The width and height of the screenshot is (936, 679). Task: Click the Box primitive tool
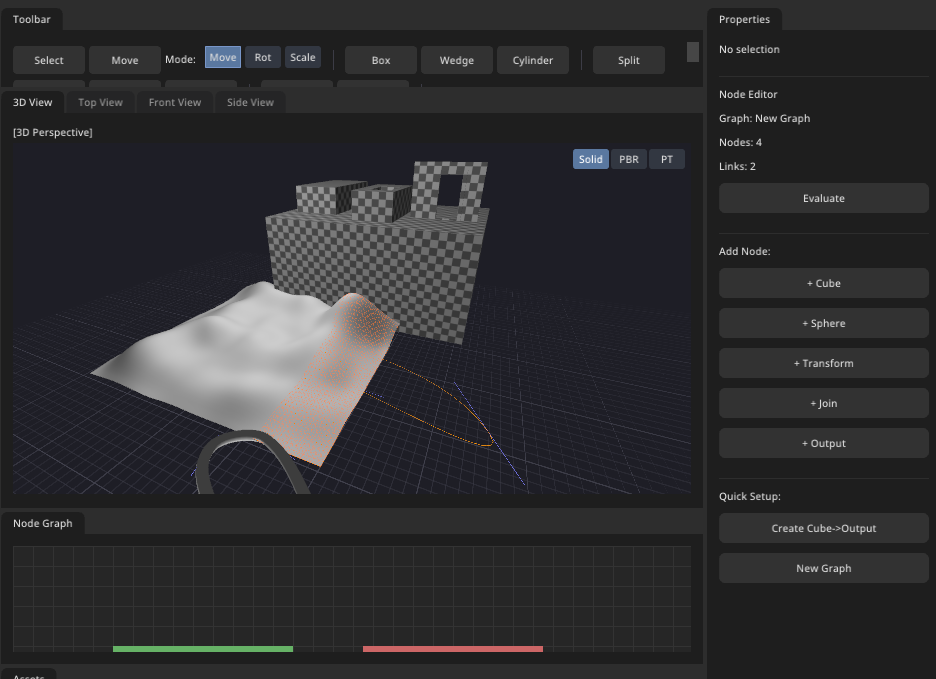tap(381, 60)
